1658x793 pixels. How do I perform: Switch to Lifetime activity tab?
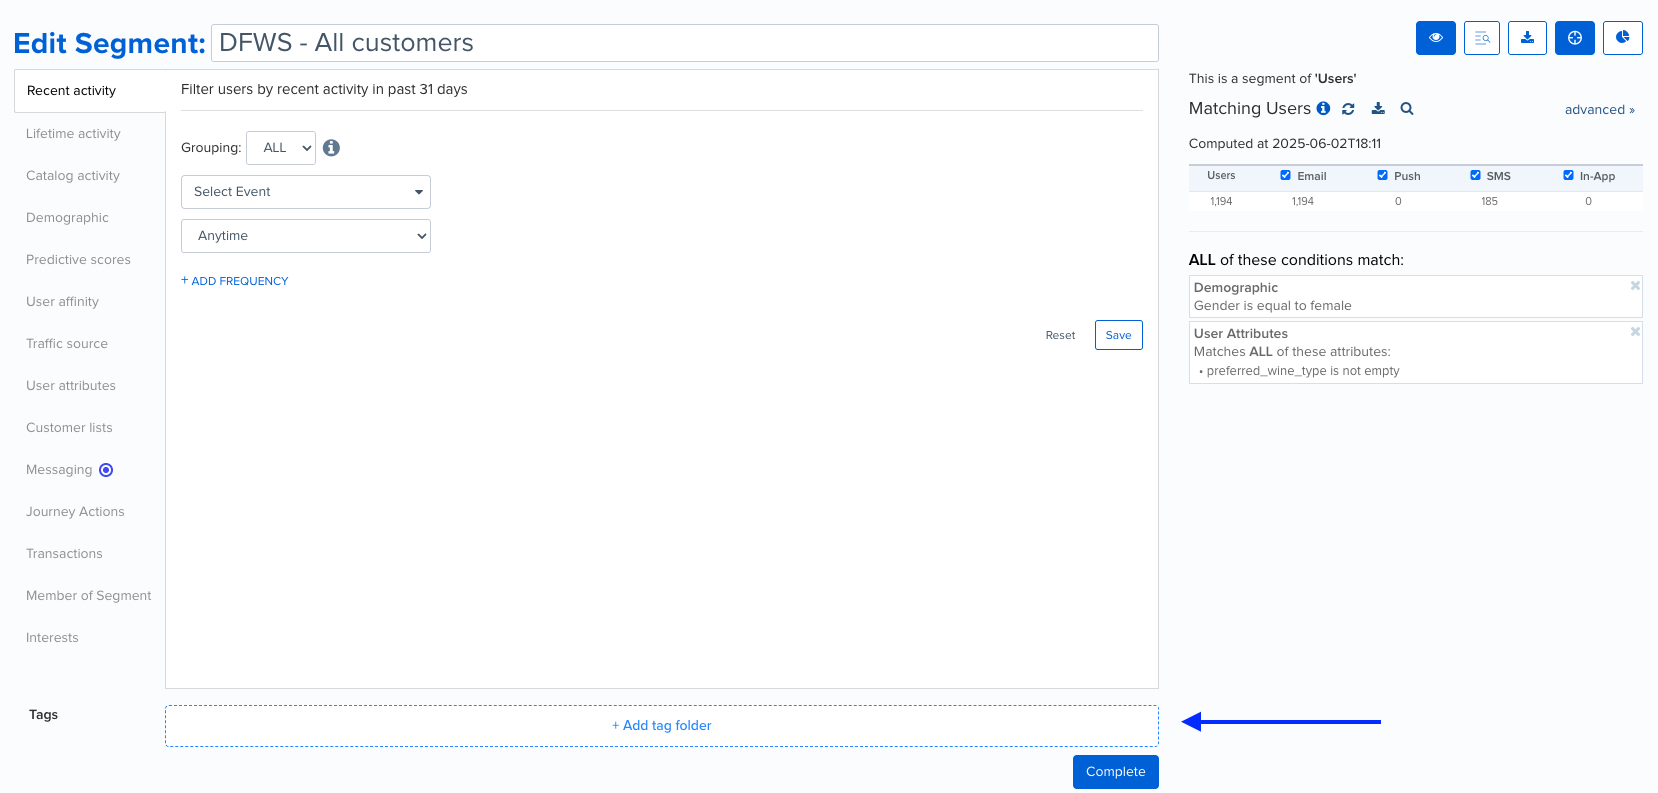click(x=73, y=134)
